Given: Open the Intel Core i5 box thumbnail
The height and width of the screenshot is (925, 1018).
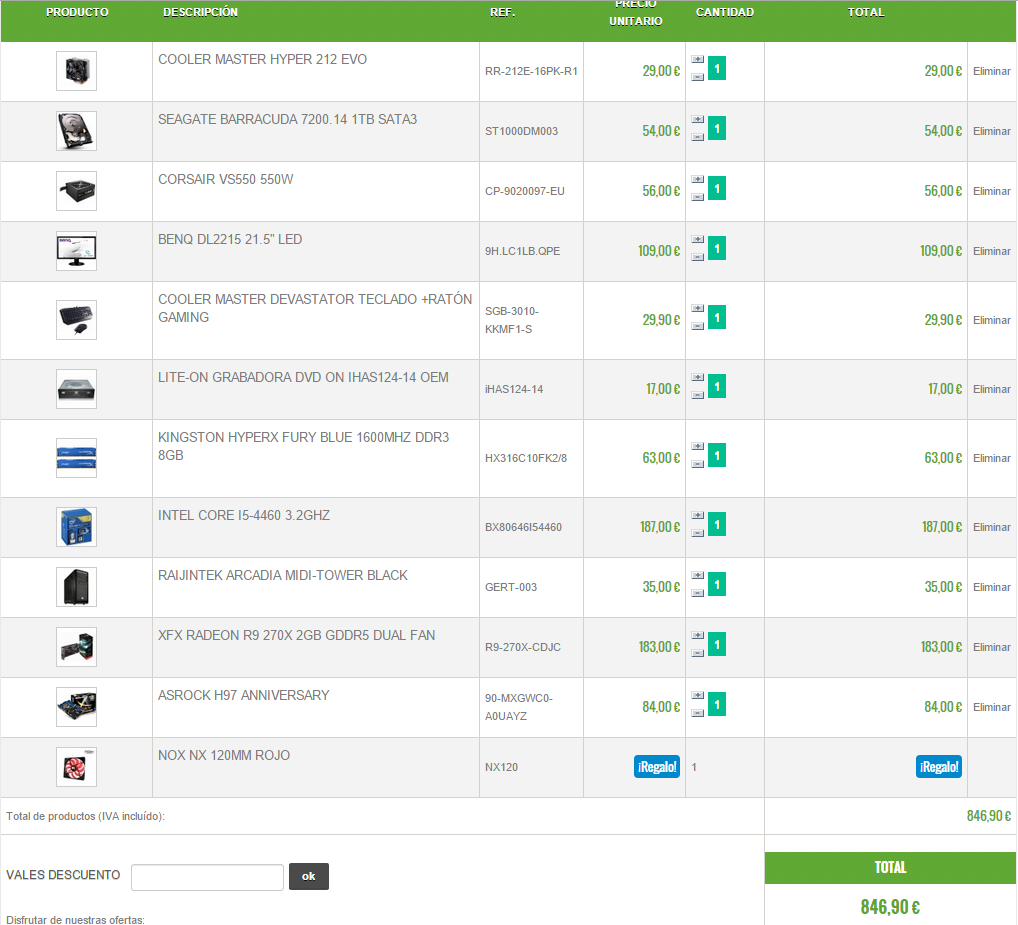Looking at the screenshot, I should click(x=77, y=527).
